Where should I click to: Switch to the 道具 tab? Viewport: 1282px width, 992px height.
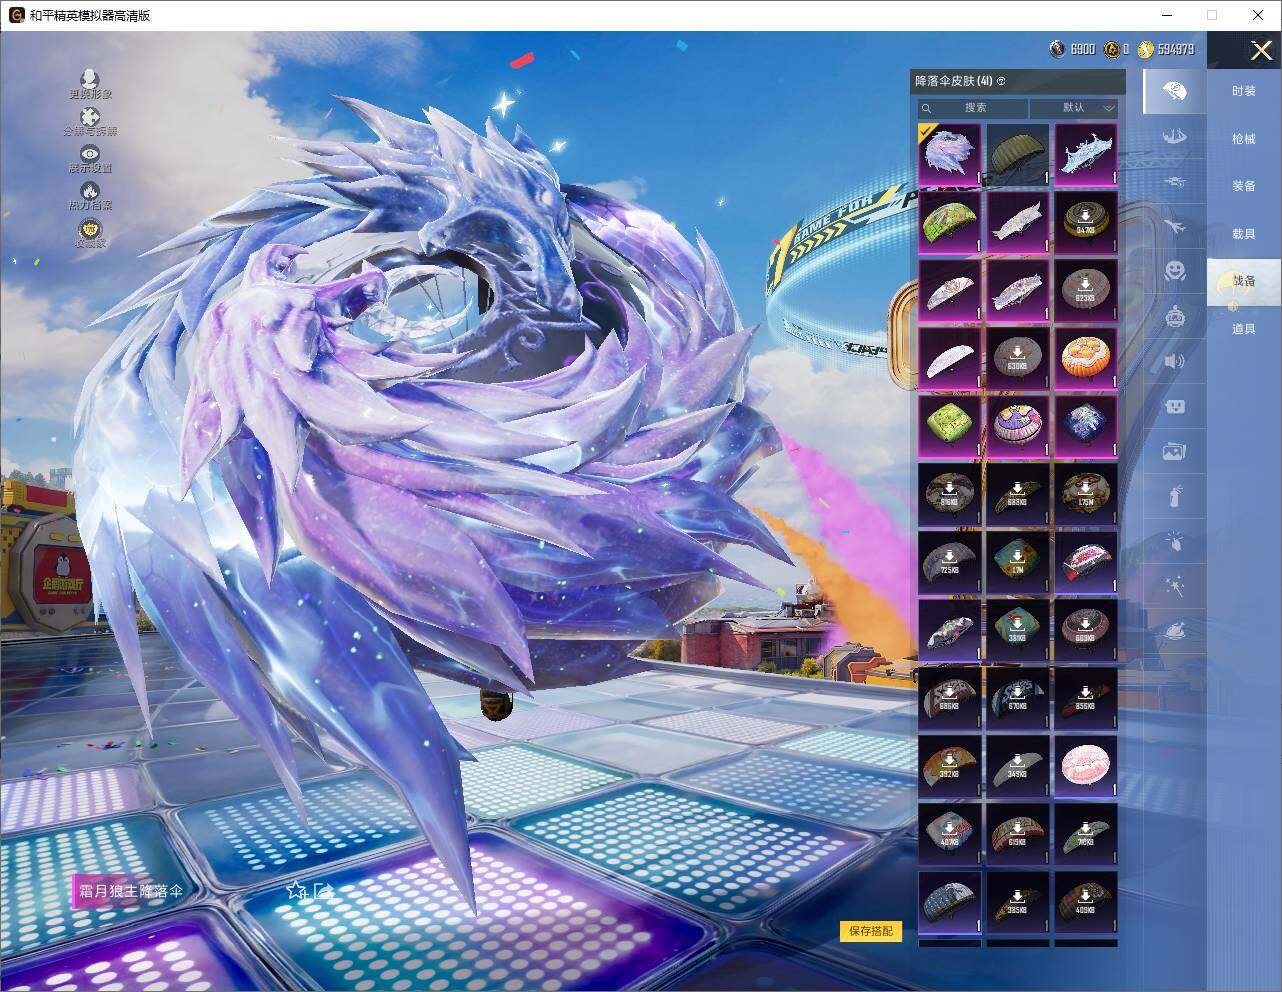(x=1243, y=329)
